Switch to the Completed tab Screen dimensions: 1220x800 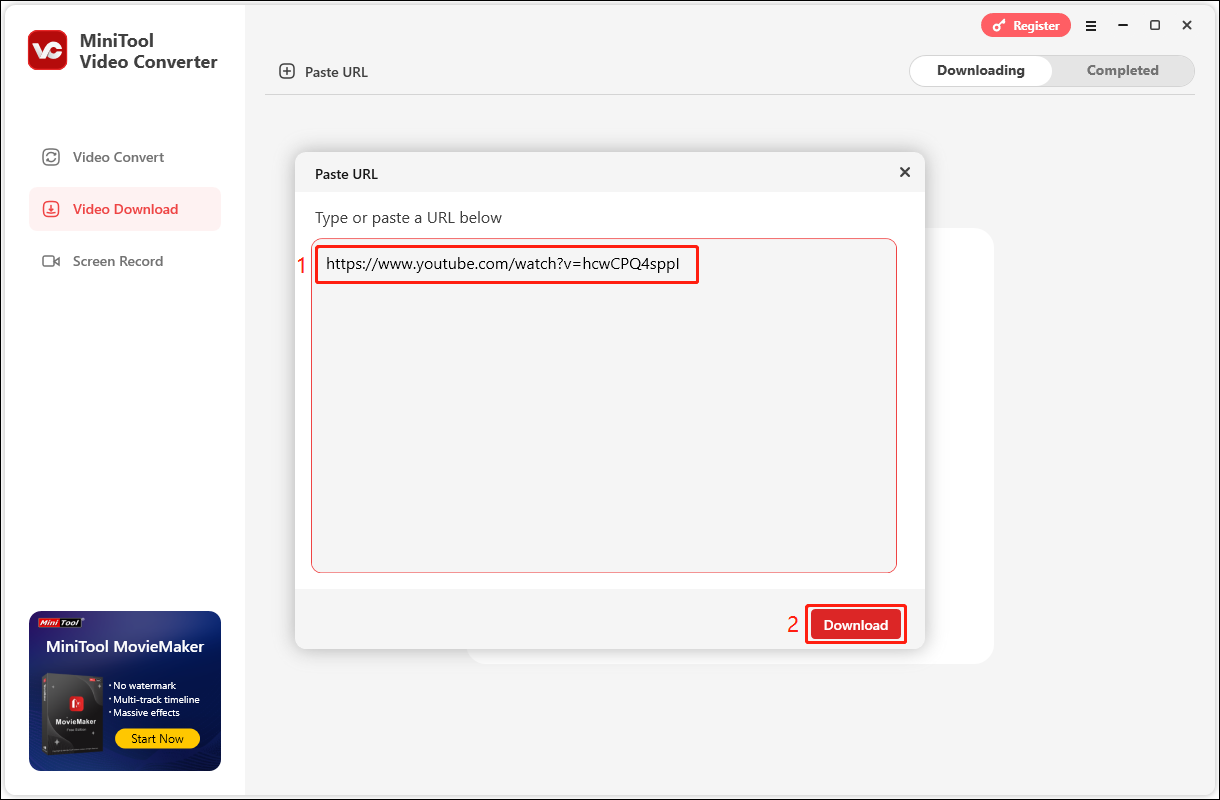[x=1123, y=71]
